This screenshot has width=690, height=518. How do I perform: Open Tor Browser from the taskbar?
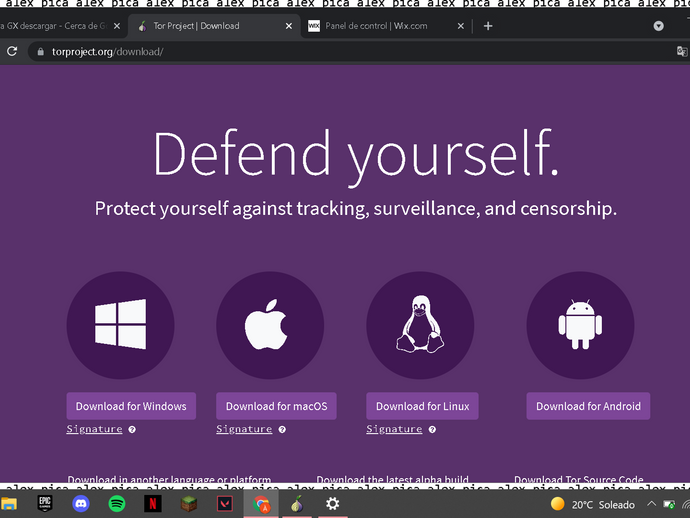[x=297, y=504]
